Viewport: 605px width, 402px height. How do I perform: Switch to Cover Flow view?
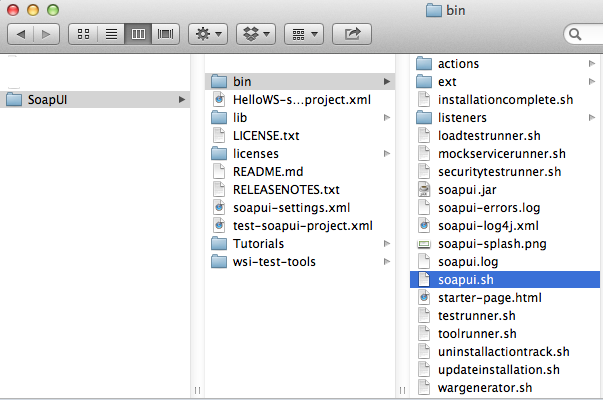click(166, 34)
